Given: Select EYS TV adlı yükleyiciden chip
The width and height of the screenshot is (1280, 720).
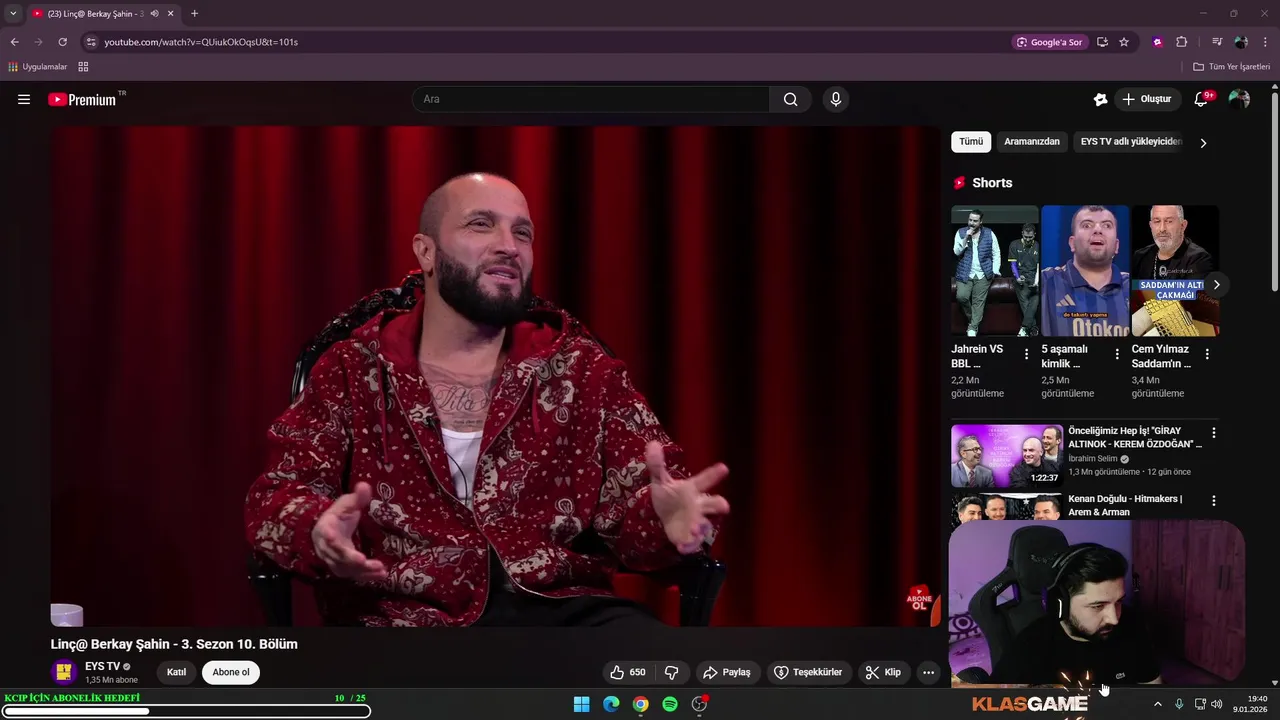Looking at the screenshot, I should pyautogui.click(x=1131, y=142).
